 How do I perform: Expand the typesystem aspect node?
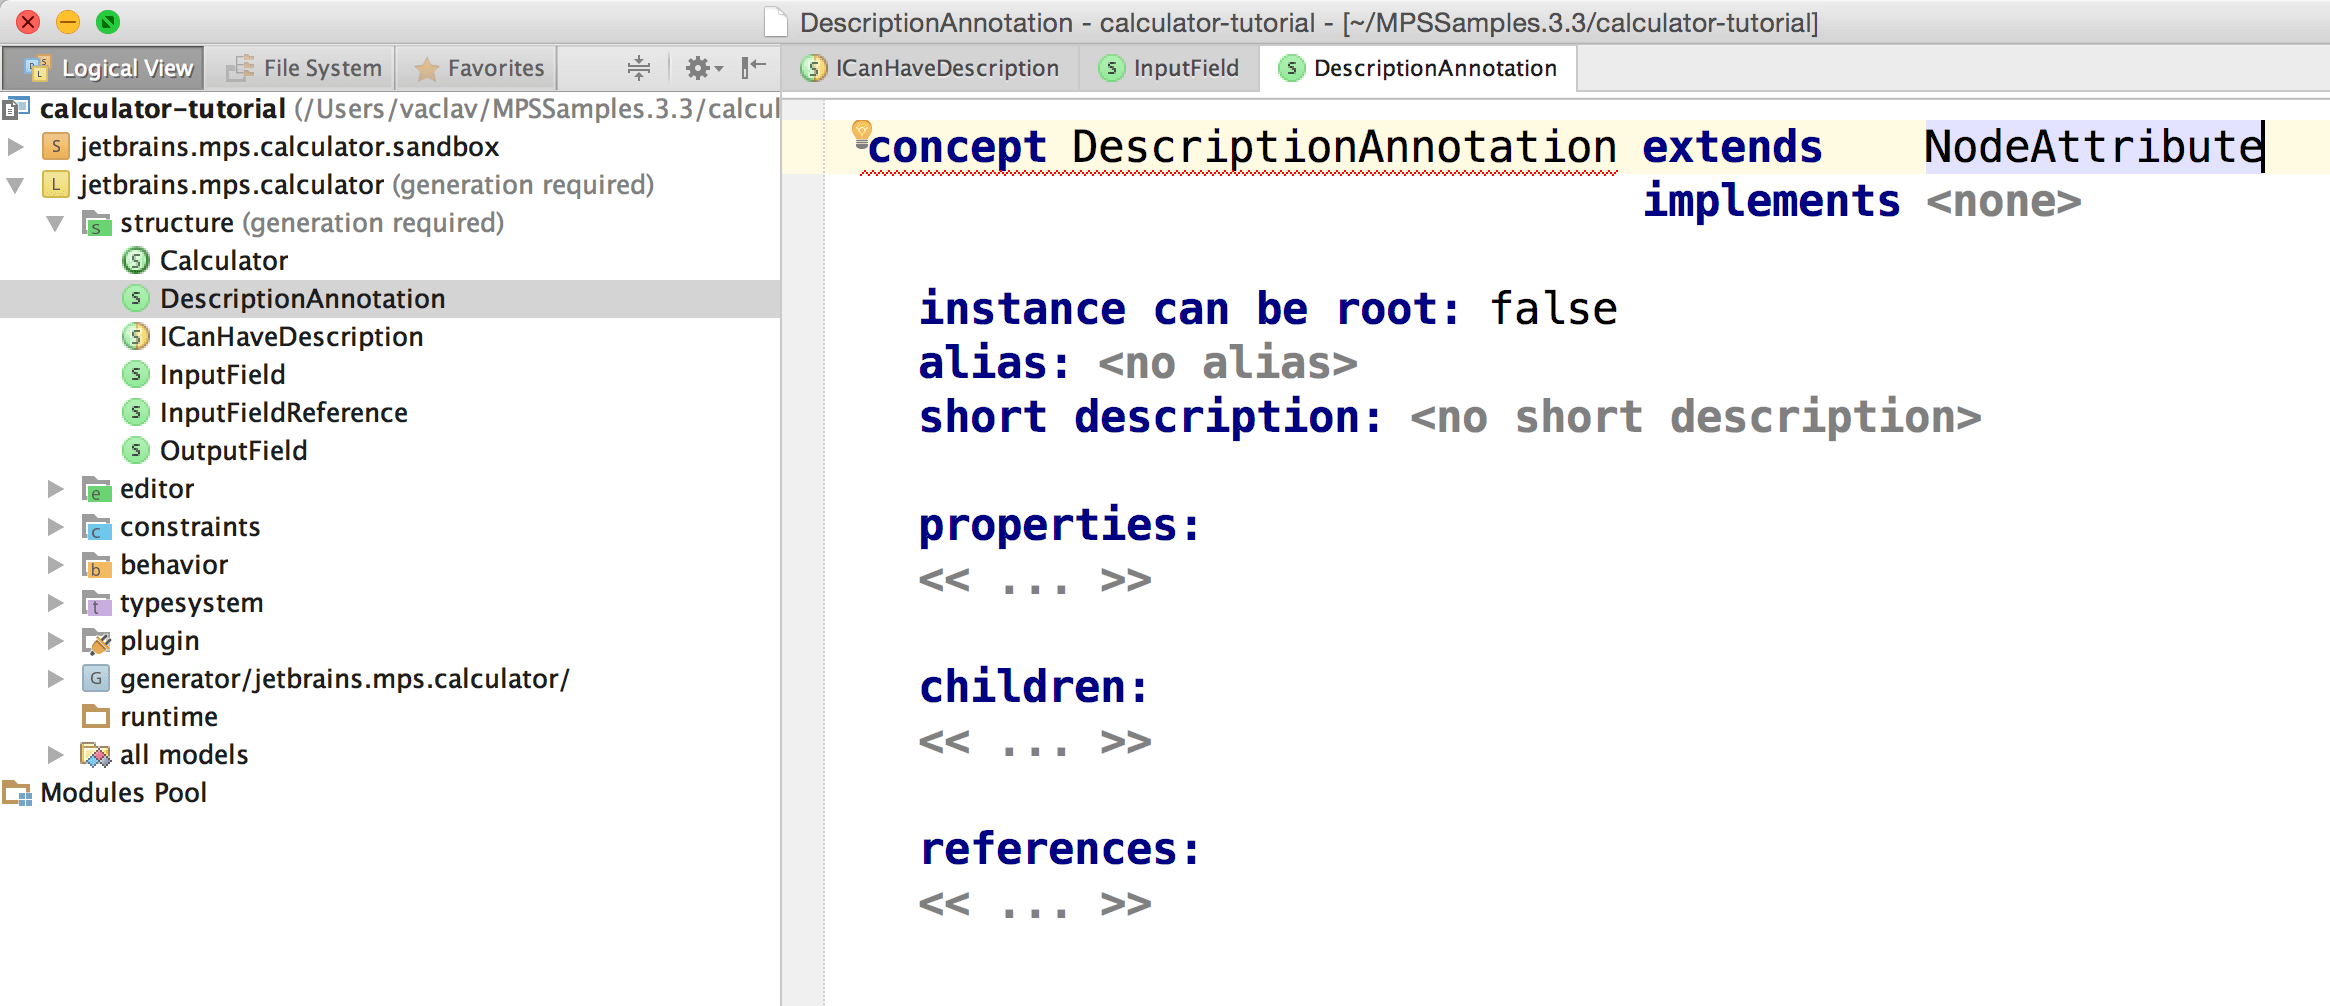(55, 602)
